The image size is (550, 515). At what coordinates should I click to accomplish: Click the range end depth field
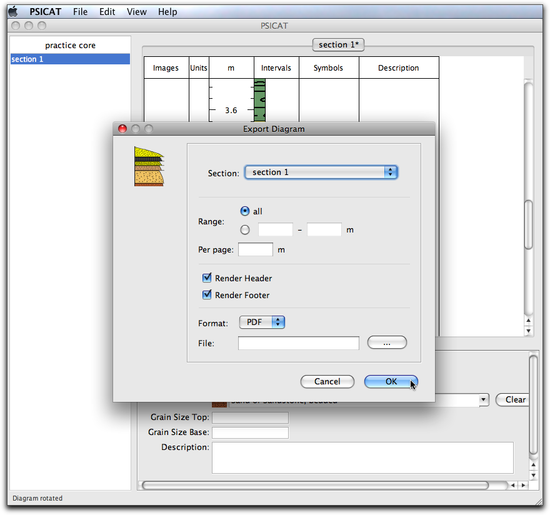click(324, 229)
